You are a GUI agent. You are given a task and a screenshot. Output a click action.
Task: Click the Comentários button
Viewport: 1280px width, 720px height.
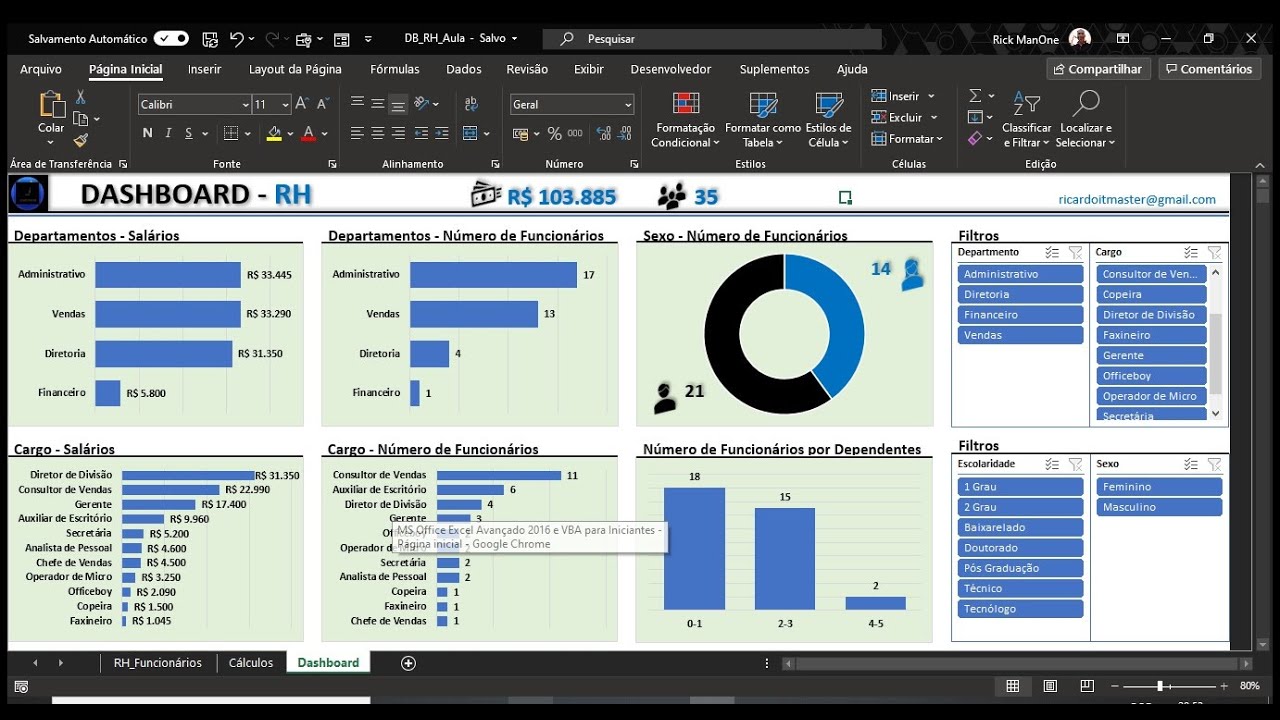tap(1209, 69)
